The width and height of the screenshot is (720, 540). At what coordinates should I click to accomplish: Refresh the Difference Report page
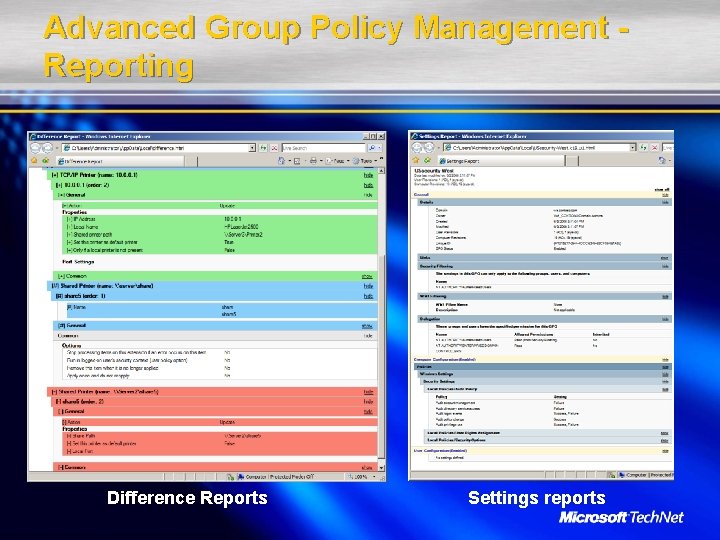[263, 148]
